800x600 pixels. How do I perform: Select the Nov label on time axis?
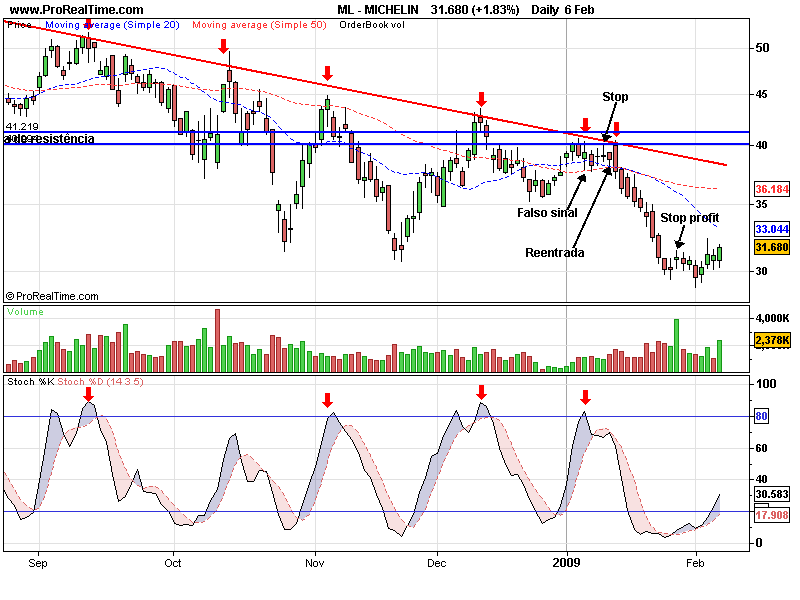[x=315, y=563]
